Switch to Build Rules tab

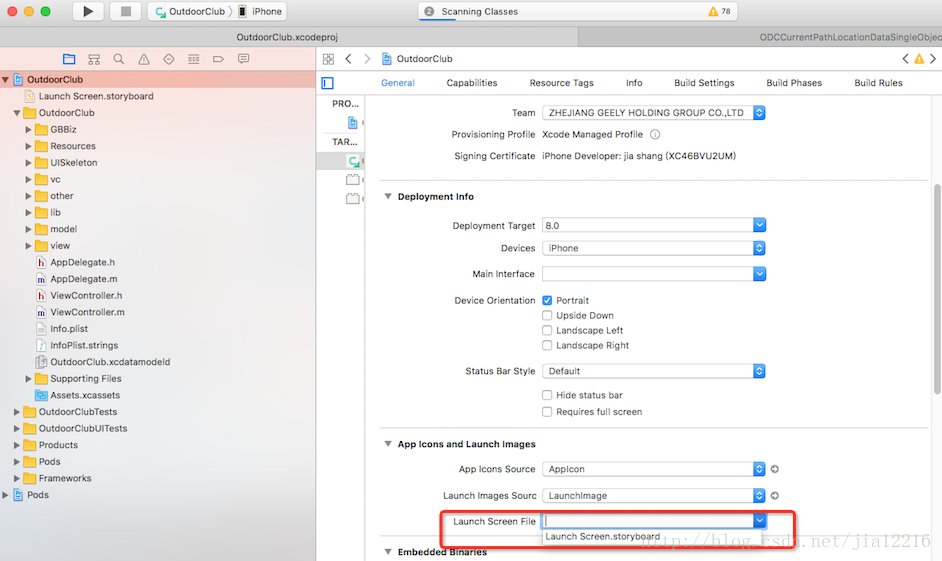tap(878, 83)
